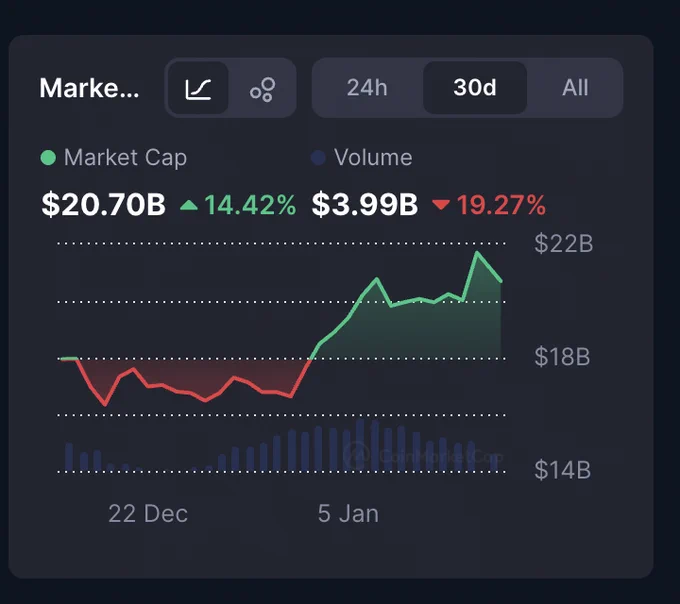The image size is (680, 604).
Task: Toggle the Market Cap legend series
Action: [x=114, y=157]
